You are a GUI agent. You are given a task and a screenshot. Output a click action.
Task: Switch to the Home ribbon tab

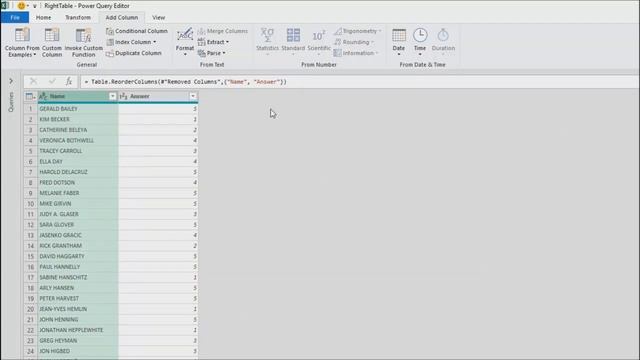pos(43,18)
